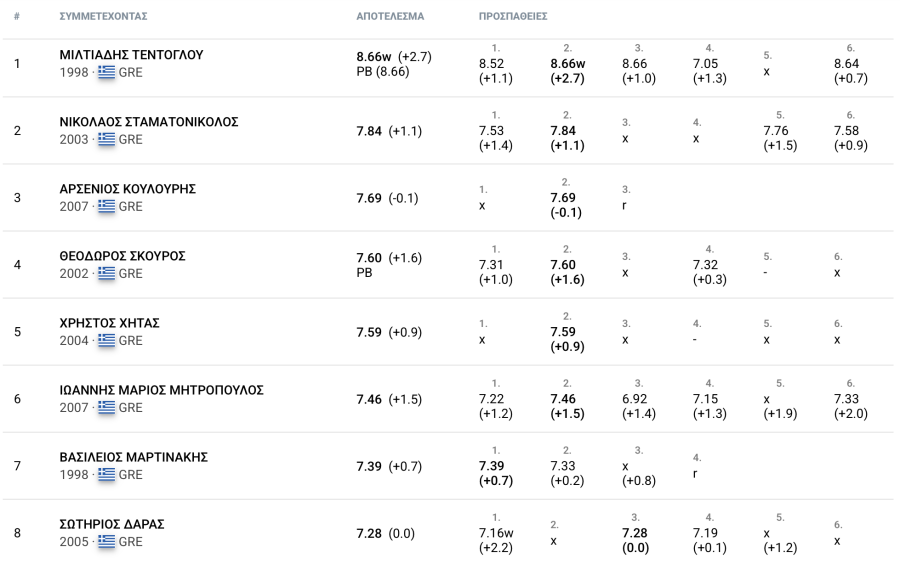Open athlete ΘΕΟΔΩΡΟΣ ΣΚΟΥΡΟΣ profile
This screenshot has width=900, height=564.
pyautogui.click(x=122, y=256)
